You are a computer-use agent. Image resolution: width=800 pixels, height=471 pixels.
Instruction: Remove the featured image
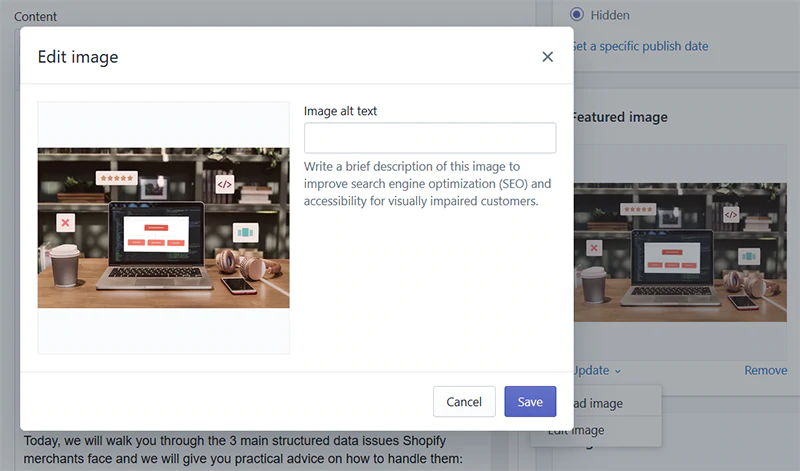pos(765,370)
